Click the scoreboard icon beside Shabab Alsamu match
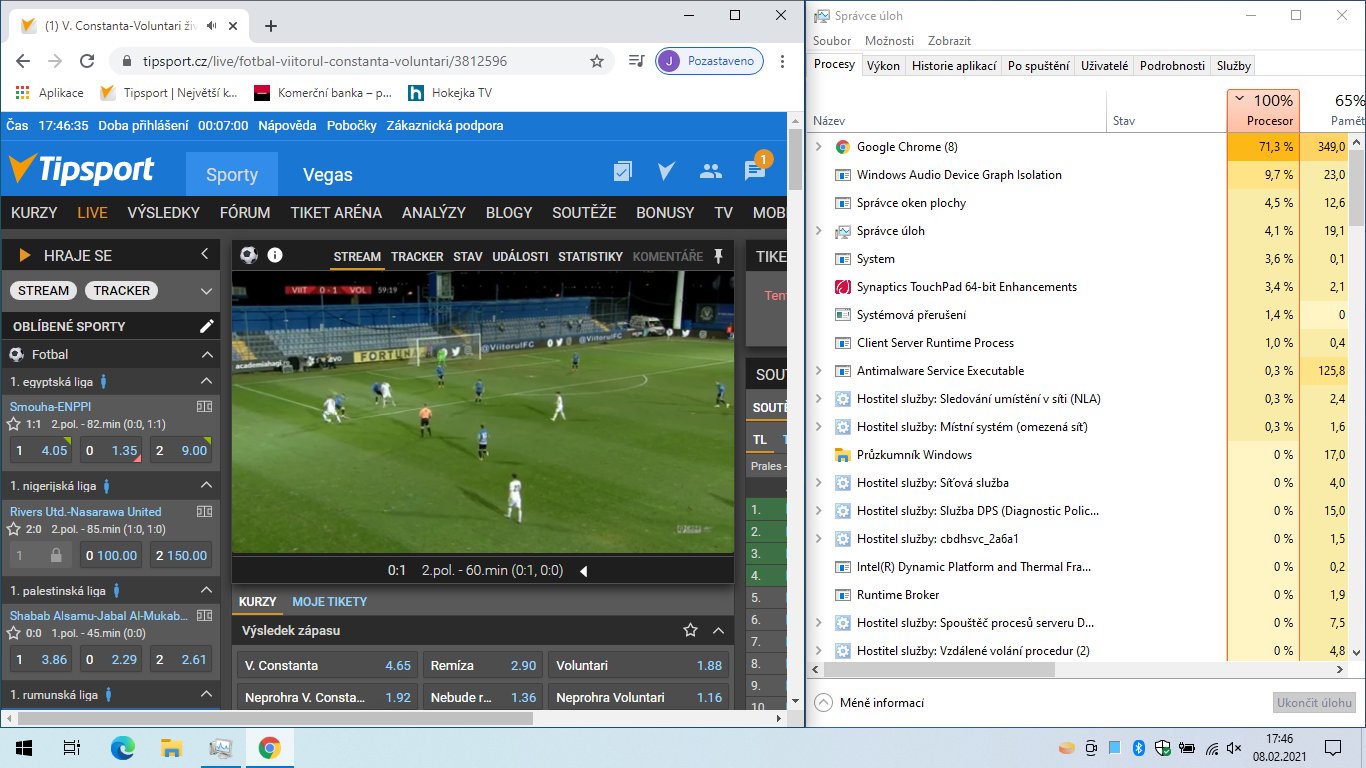Image resolution: width=1366 pixels, height=768 pixels. [205, 616]
